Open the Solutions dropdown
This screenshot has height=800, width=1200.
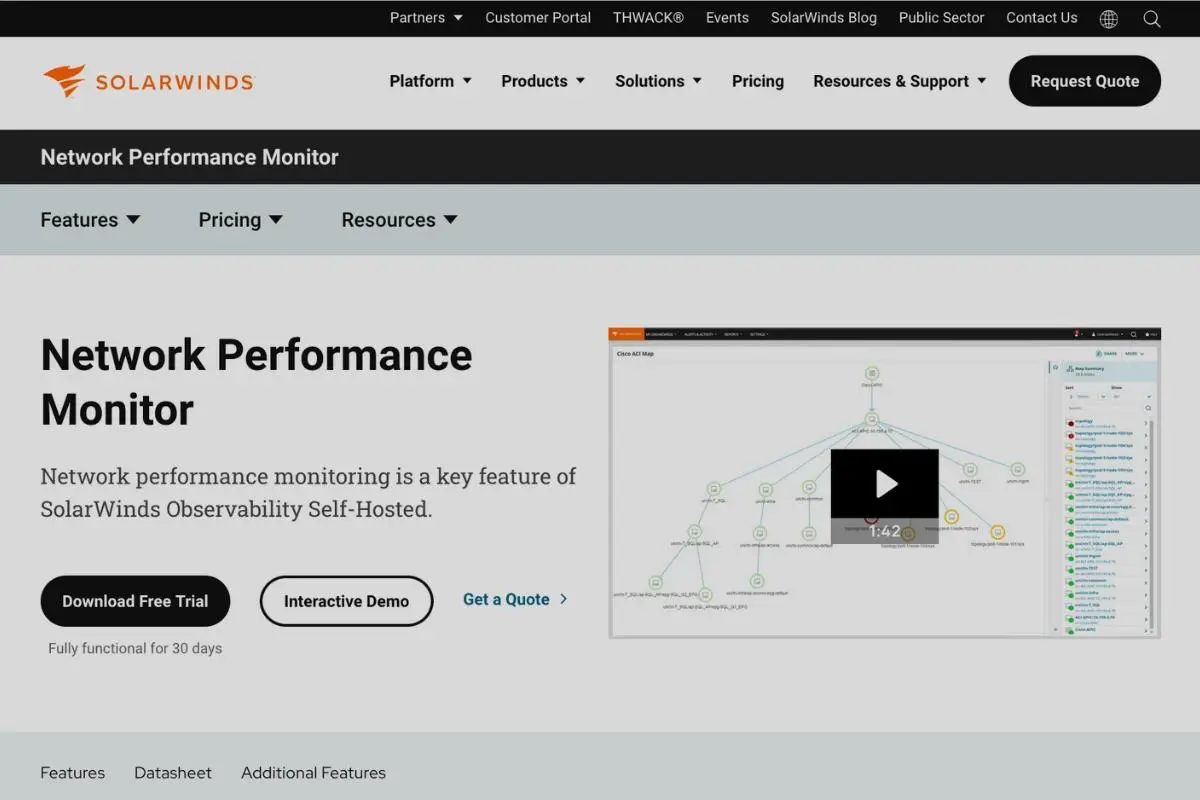(x=658, y=81)
